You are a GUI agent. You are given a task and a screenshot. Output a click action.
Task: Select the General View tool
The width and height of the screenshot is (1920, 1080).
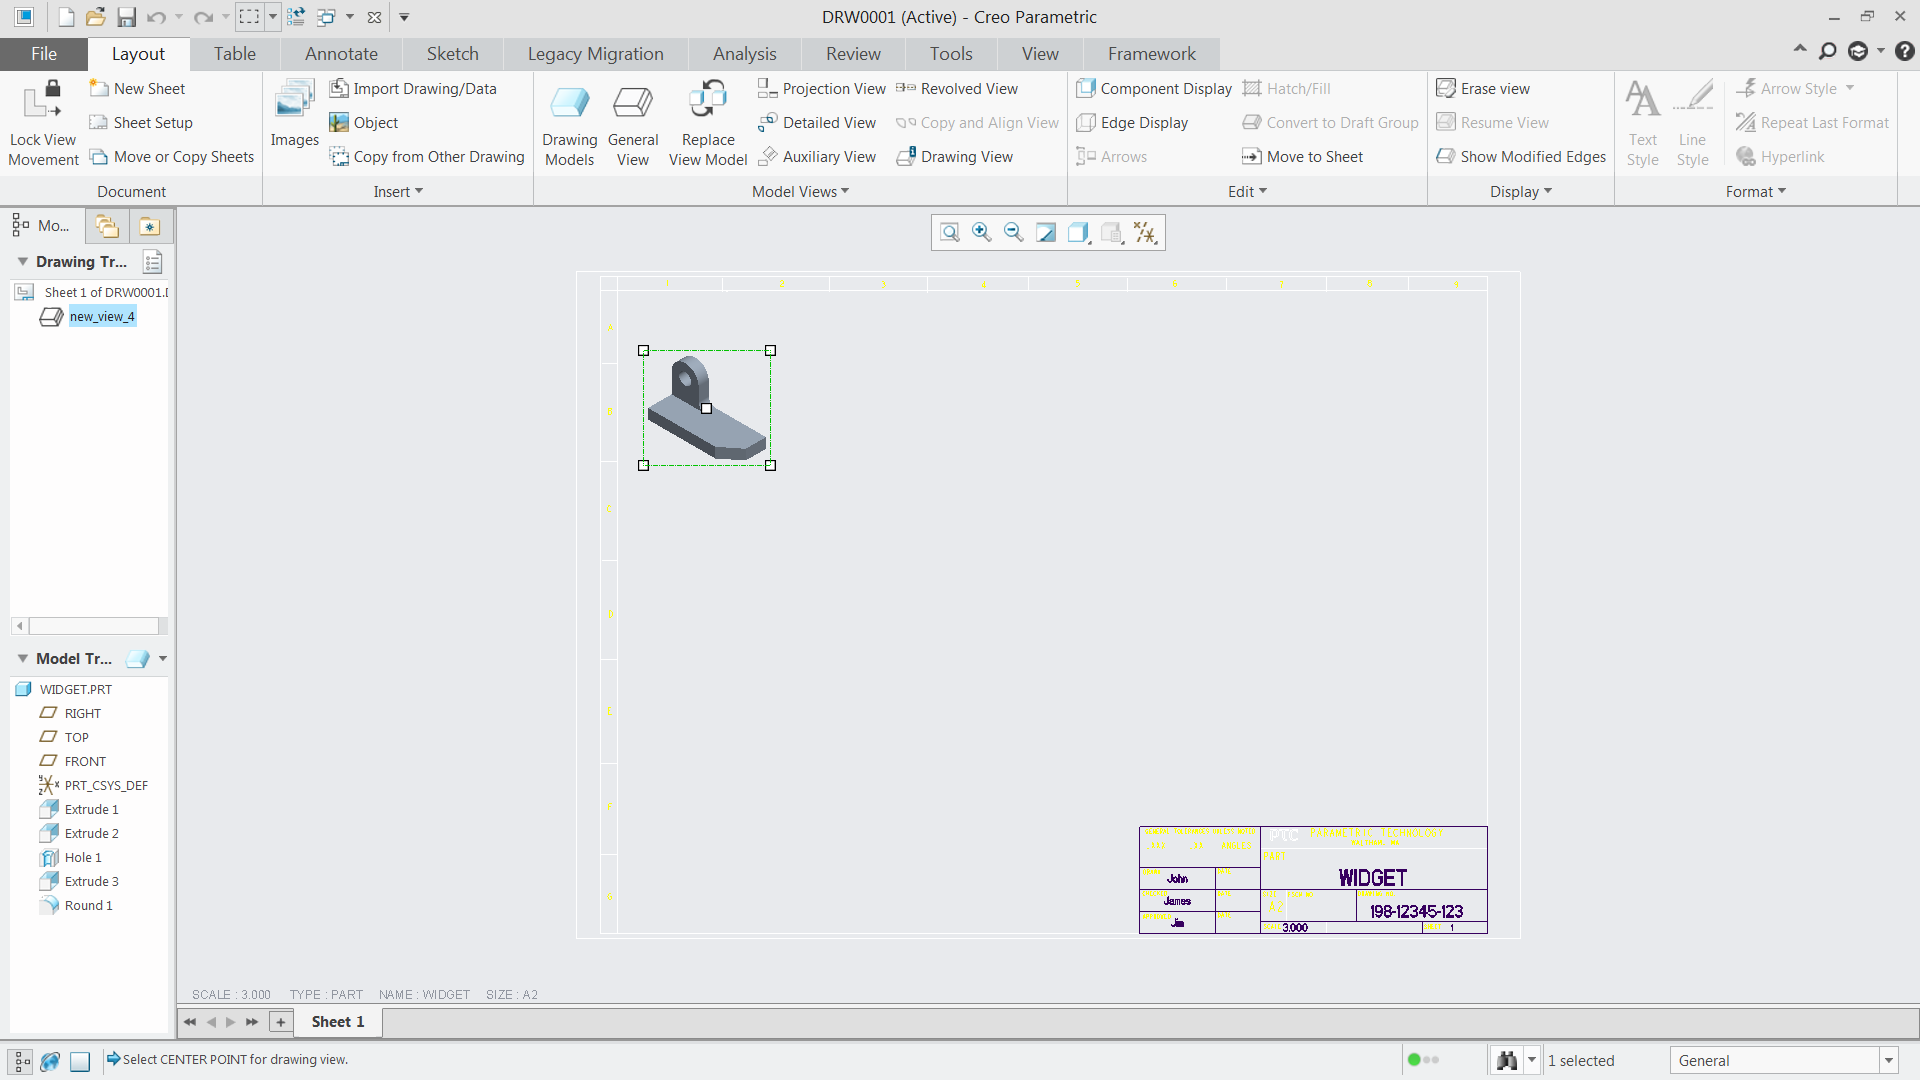633,120
